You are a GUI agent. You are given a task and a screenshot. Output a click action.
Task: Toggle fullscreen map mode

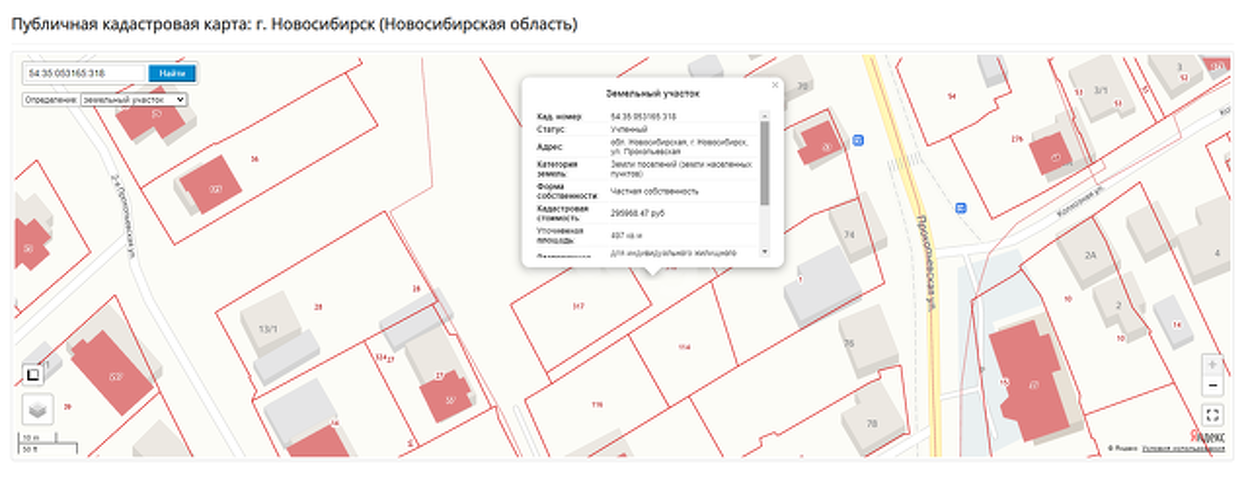(1213, 415)
